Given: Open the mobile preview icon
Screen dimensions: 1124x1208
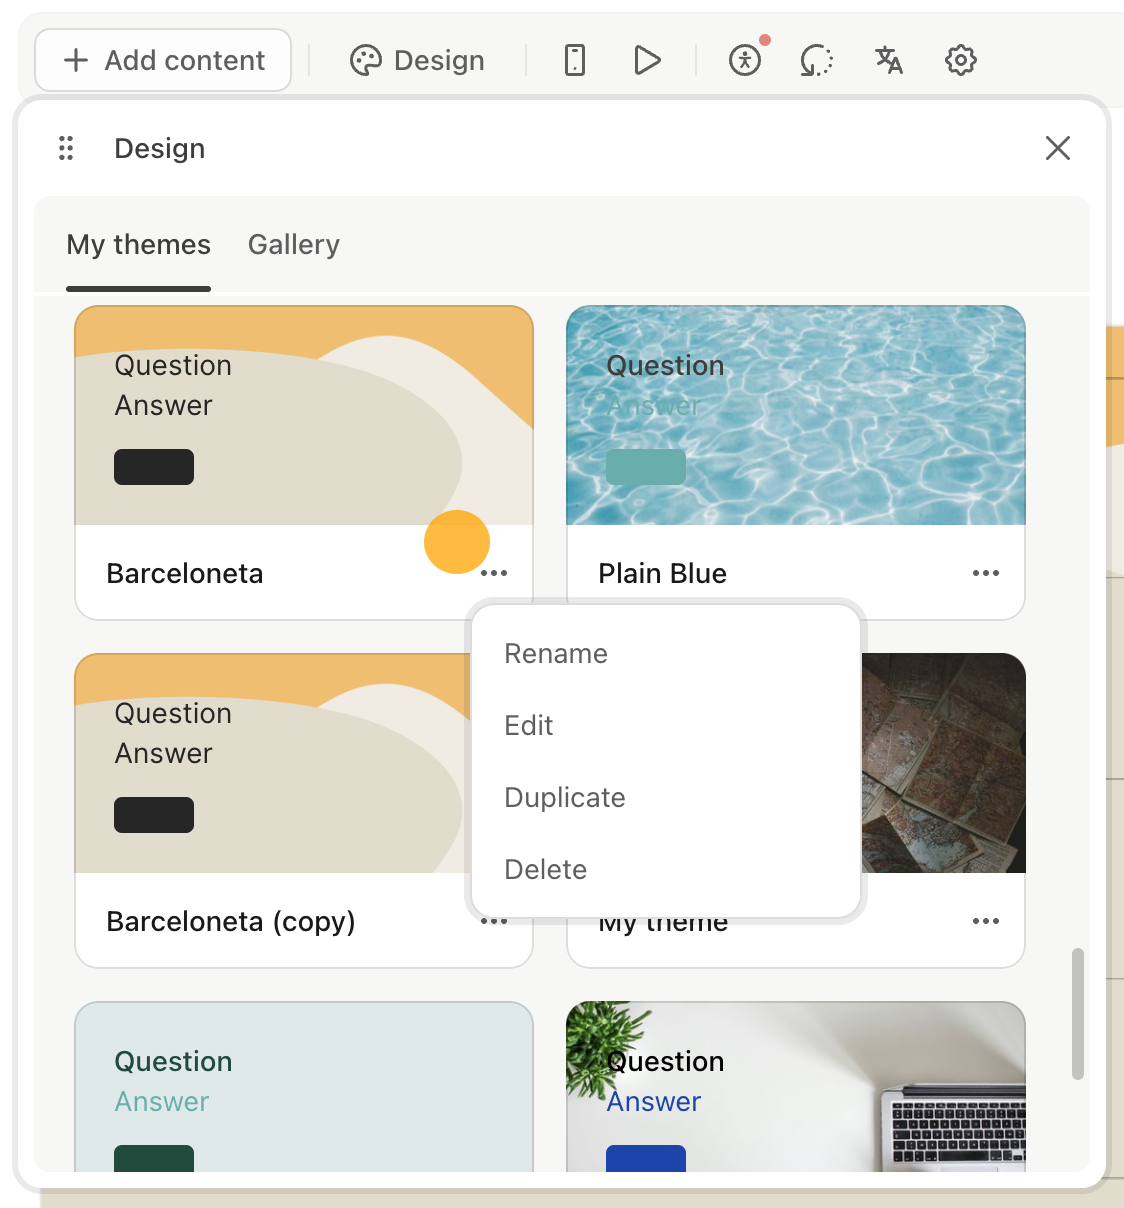Looking at the screenshot, I should tap(575, 60).
